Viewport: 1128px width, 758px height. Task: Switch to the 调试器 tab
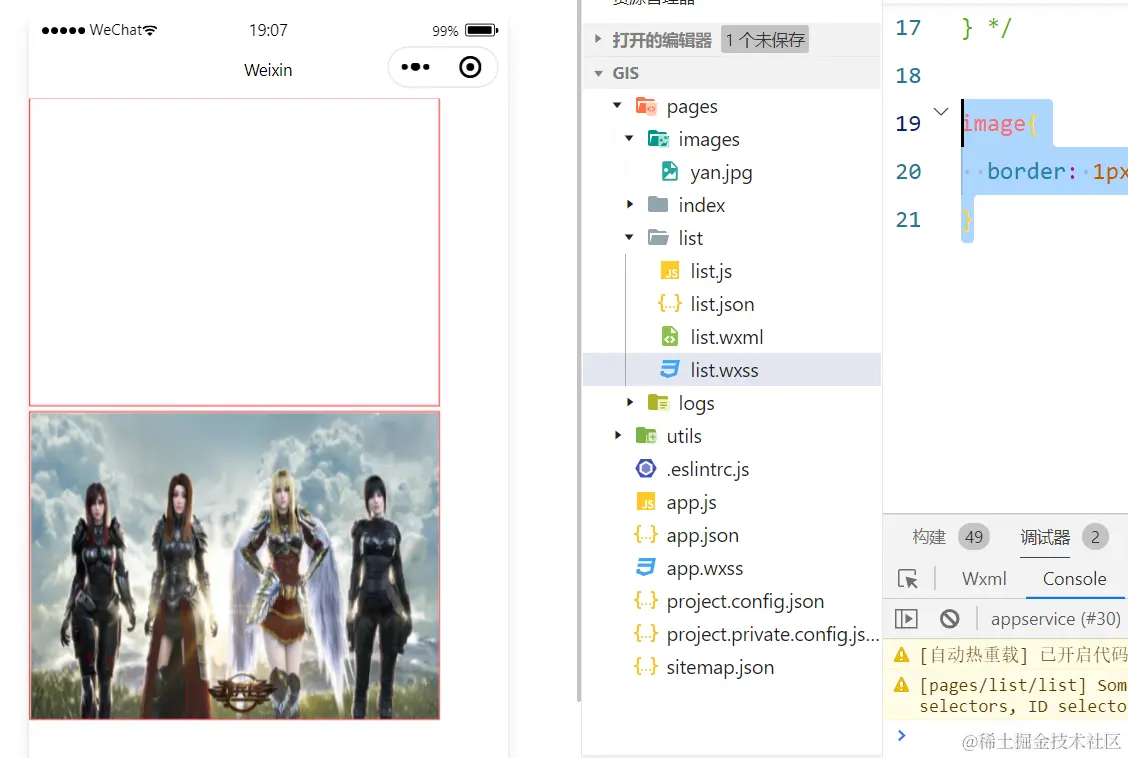(1045, 537)
